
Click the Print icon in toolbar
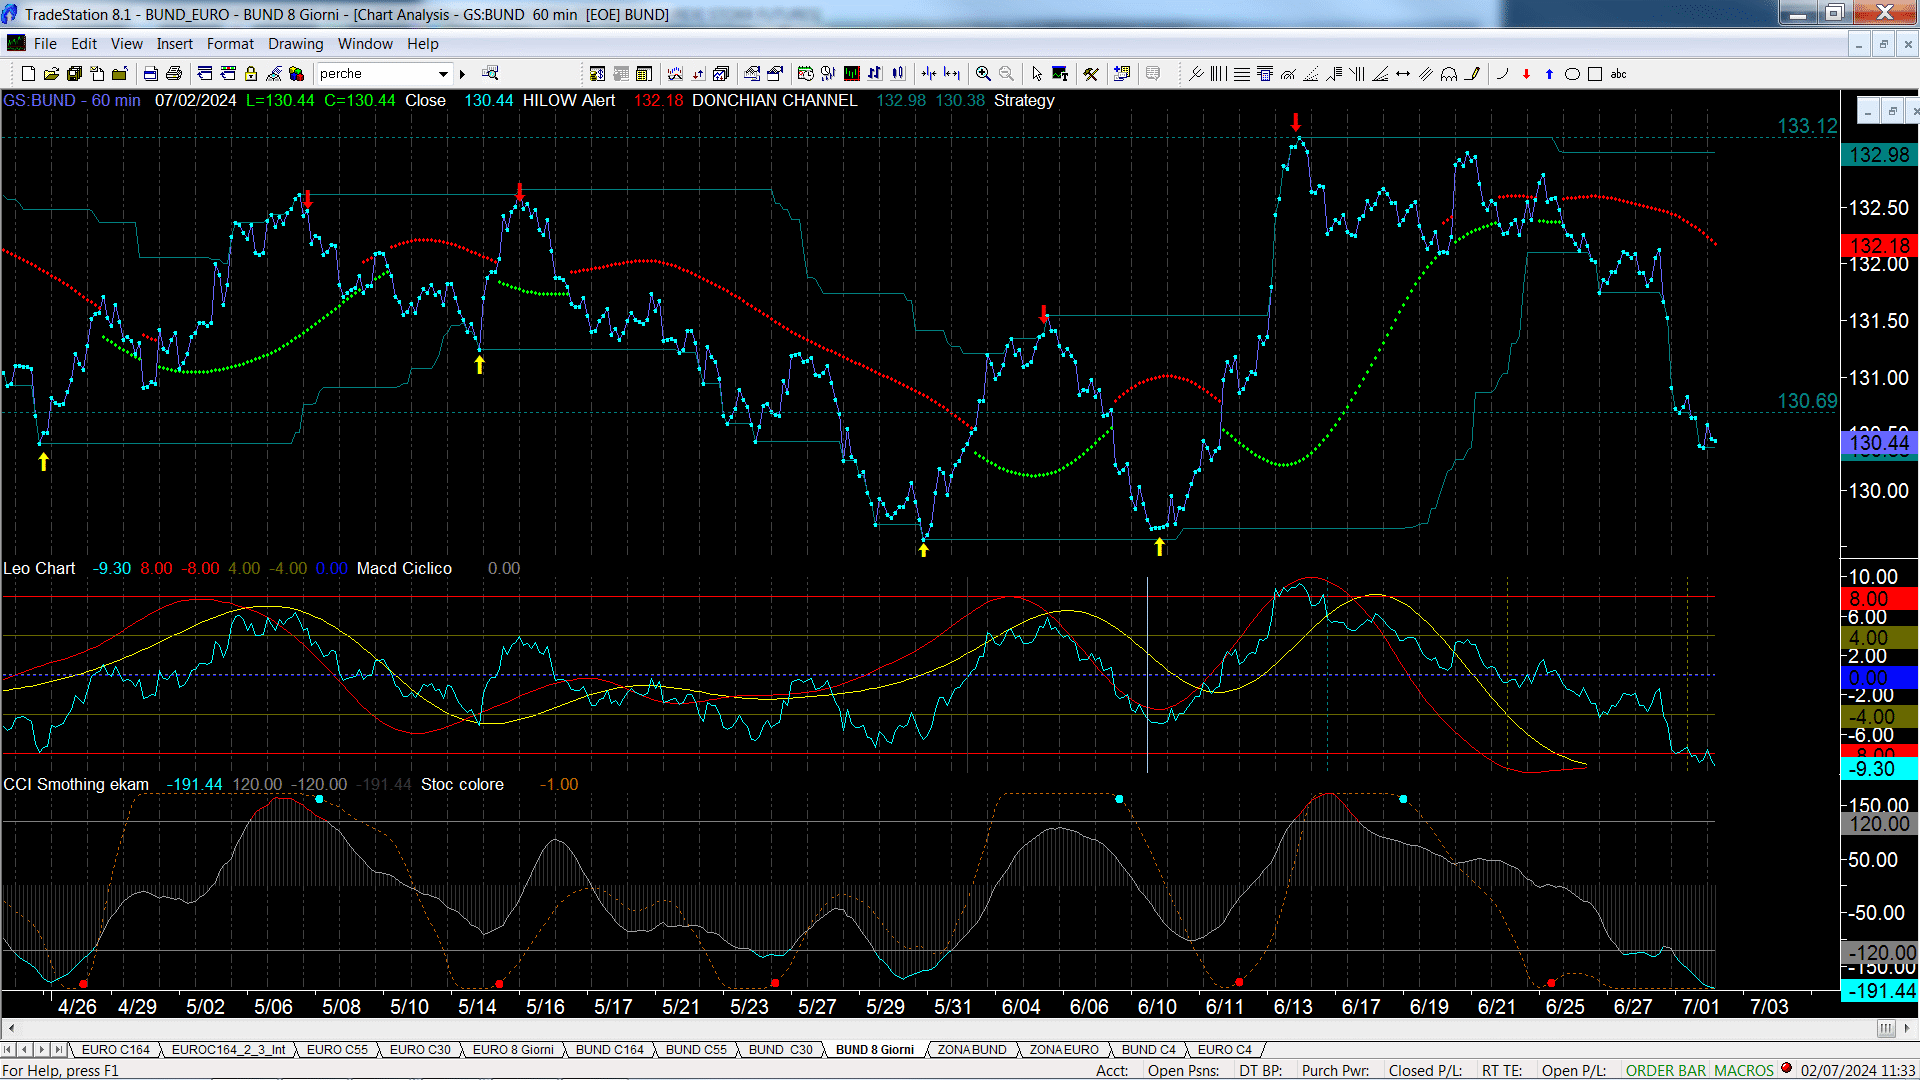pyautogui.click(x=174, y=74)
